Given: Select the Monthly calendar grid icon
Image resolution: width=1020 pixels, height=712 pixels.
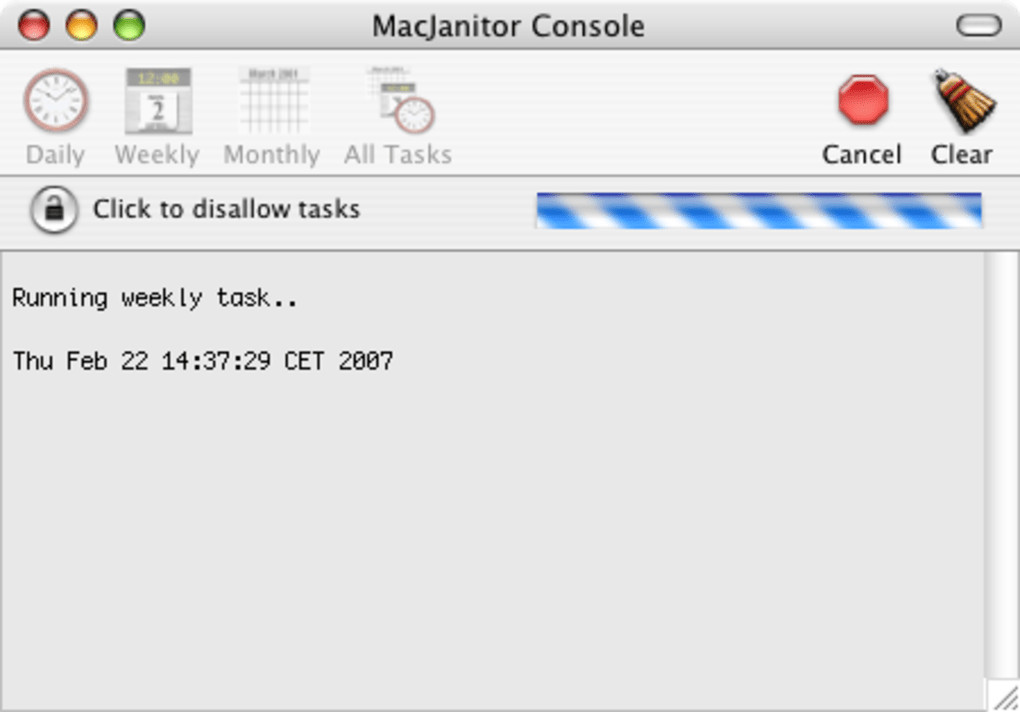Looking at the screenshot, I should click(x=273, y=101).
